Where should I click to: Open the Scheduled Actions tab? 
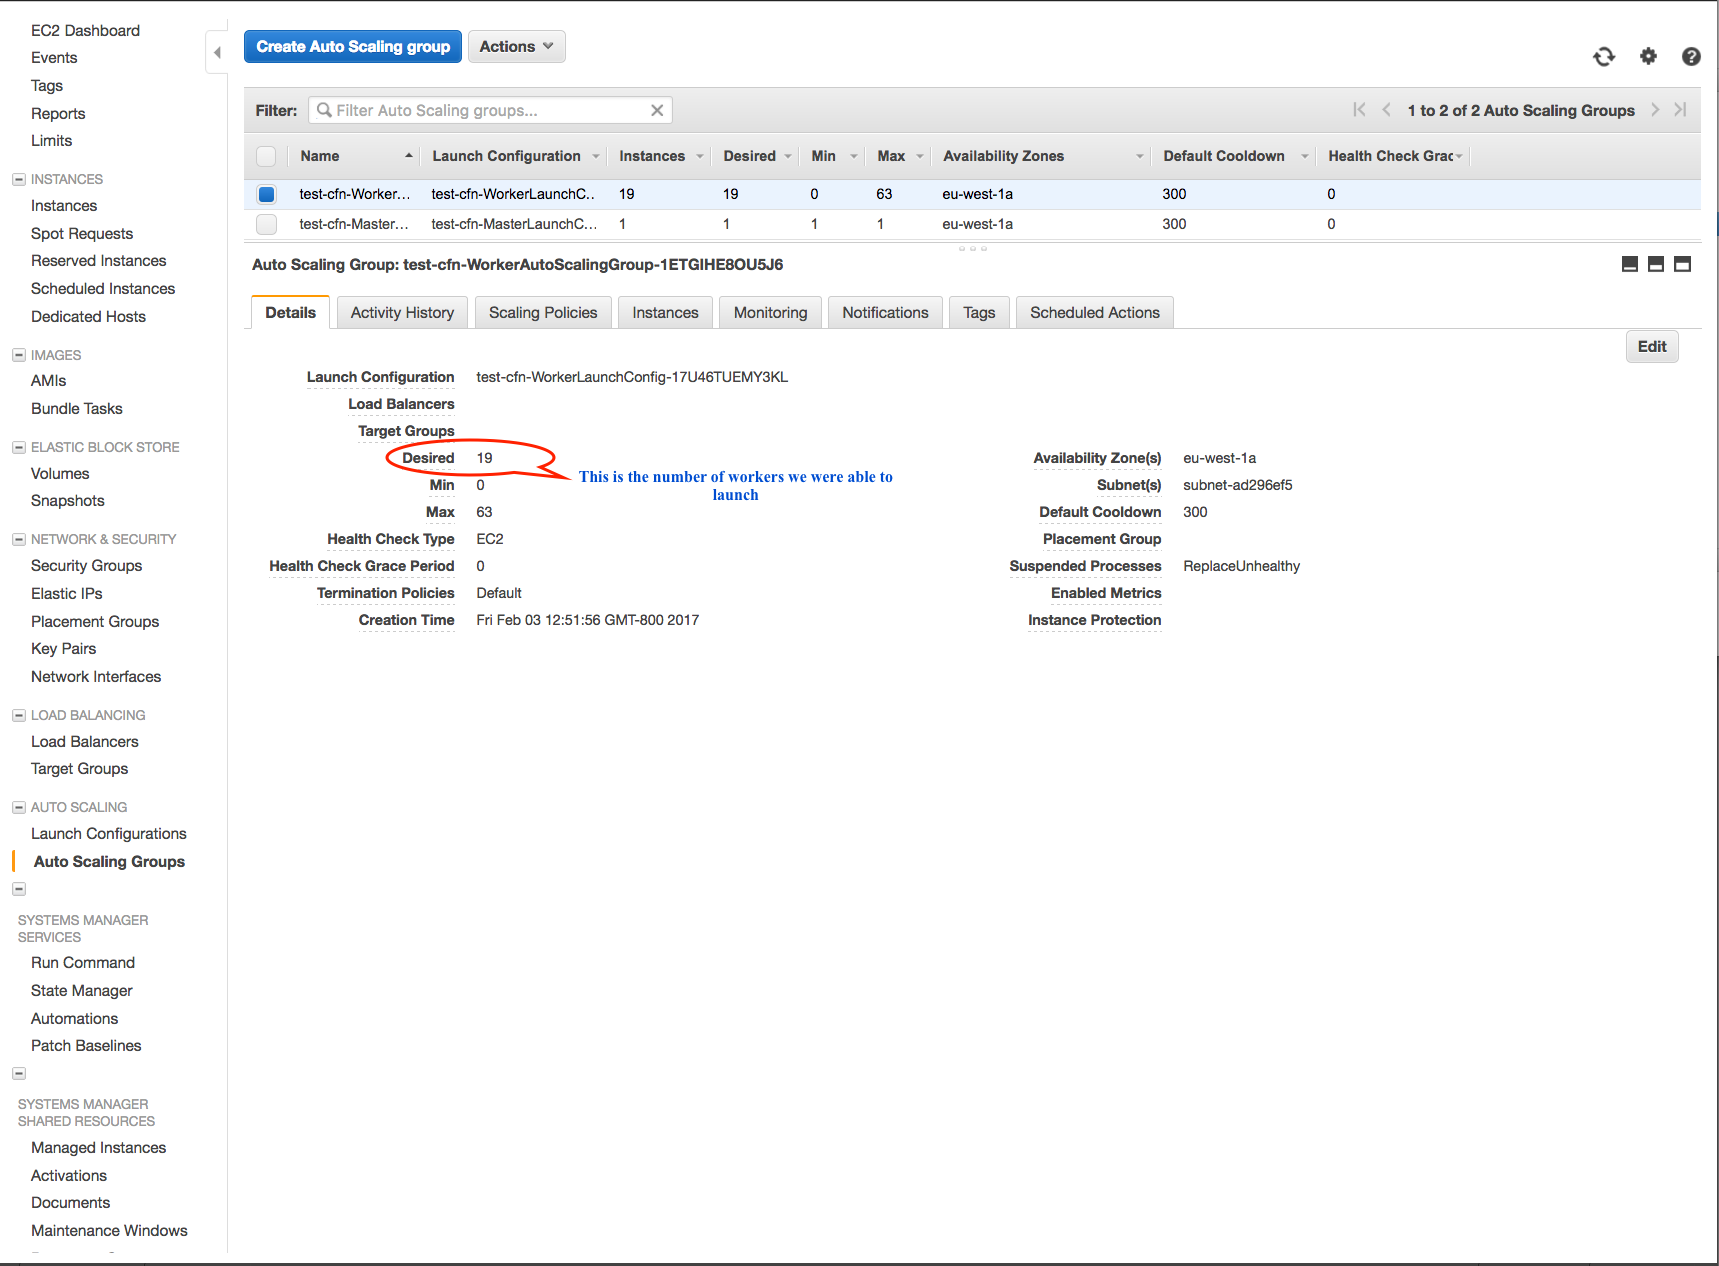1095,312
